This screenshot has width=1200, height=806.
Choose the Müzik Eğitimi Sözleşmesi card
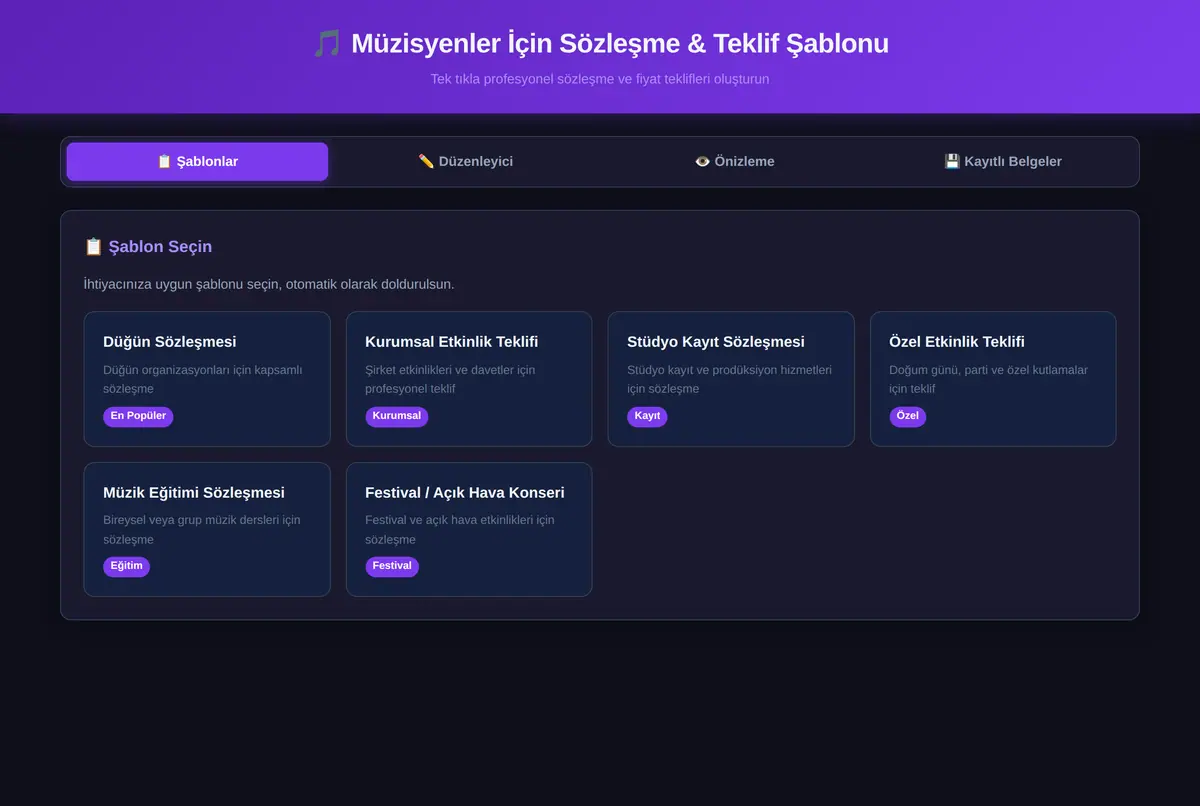(207, 529)
